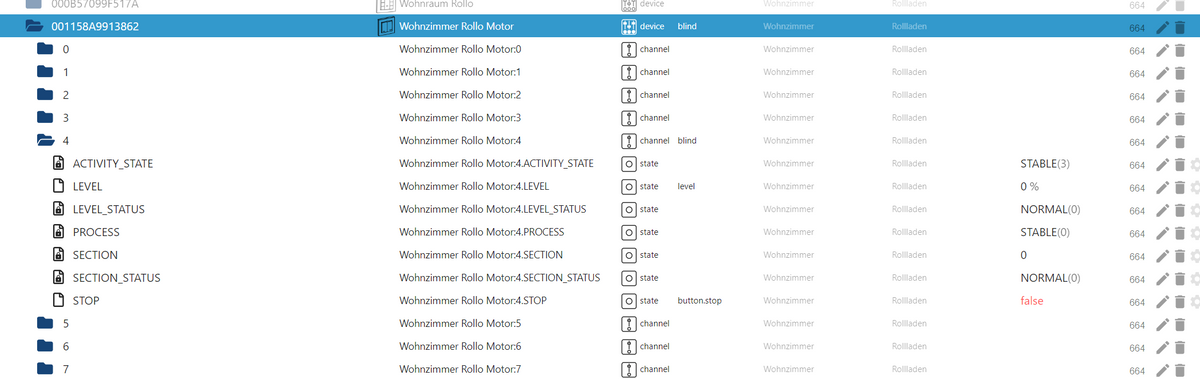
Task: Click the LEVEL value 0 %
Action: 1030,187
